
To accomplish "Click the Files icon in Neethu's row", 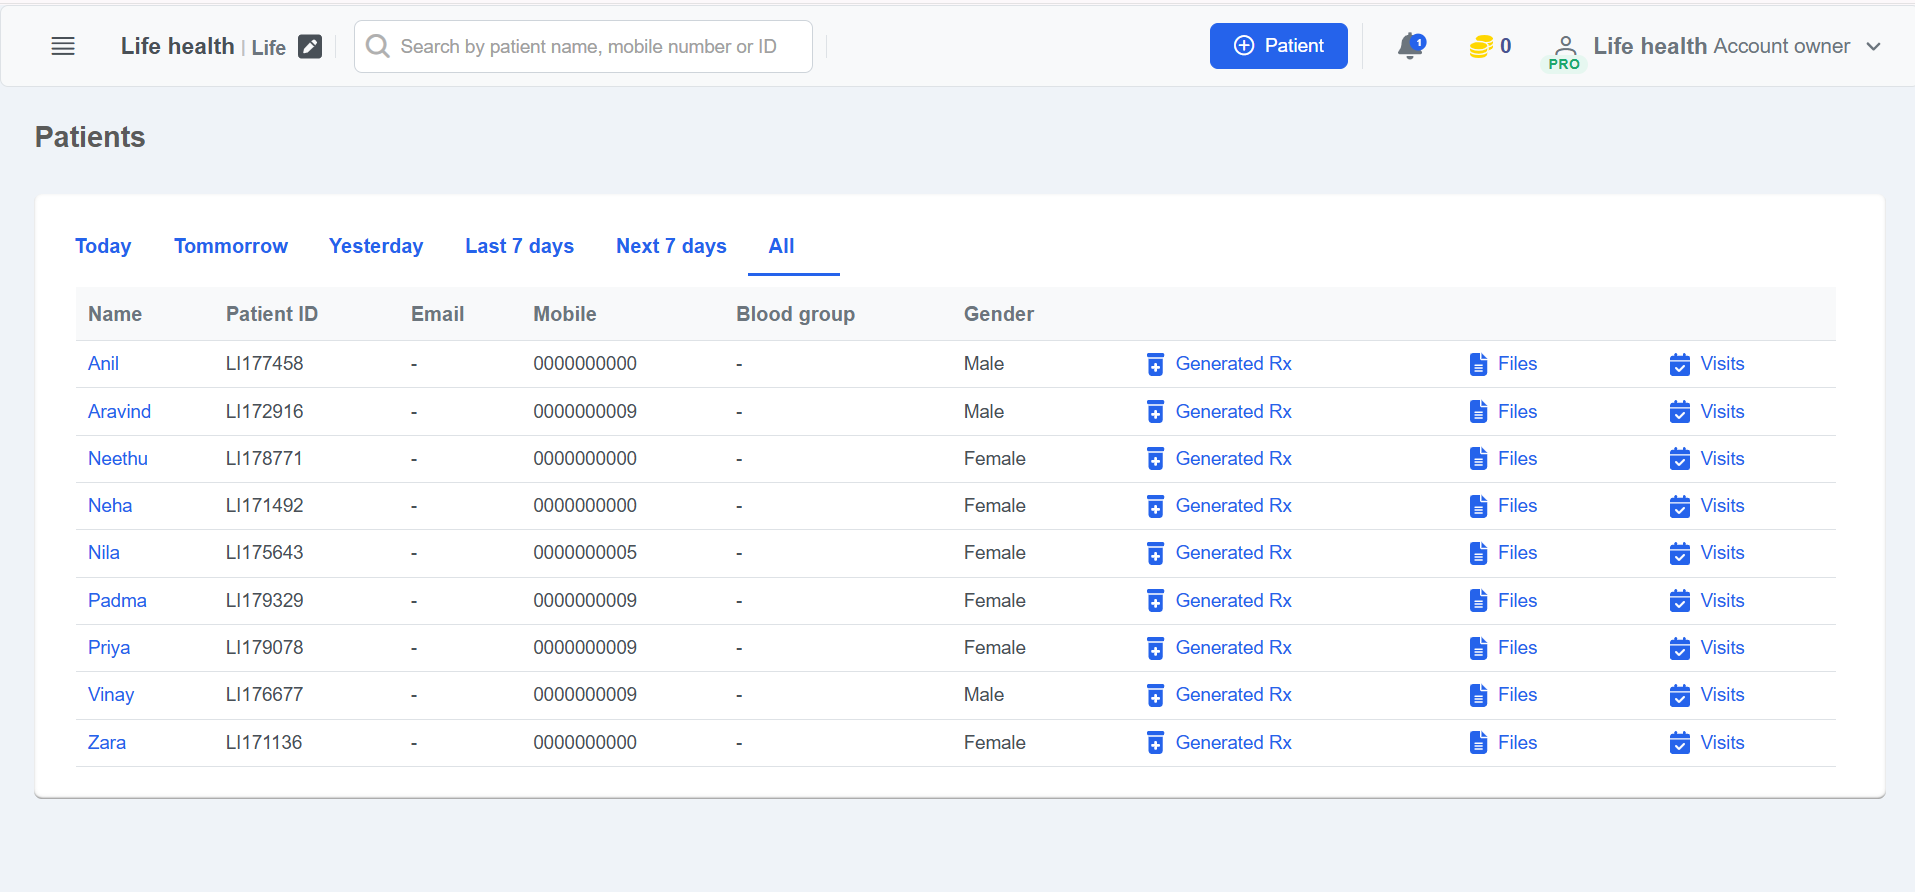I will 1478,459.
